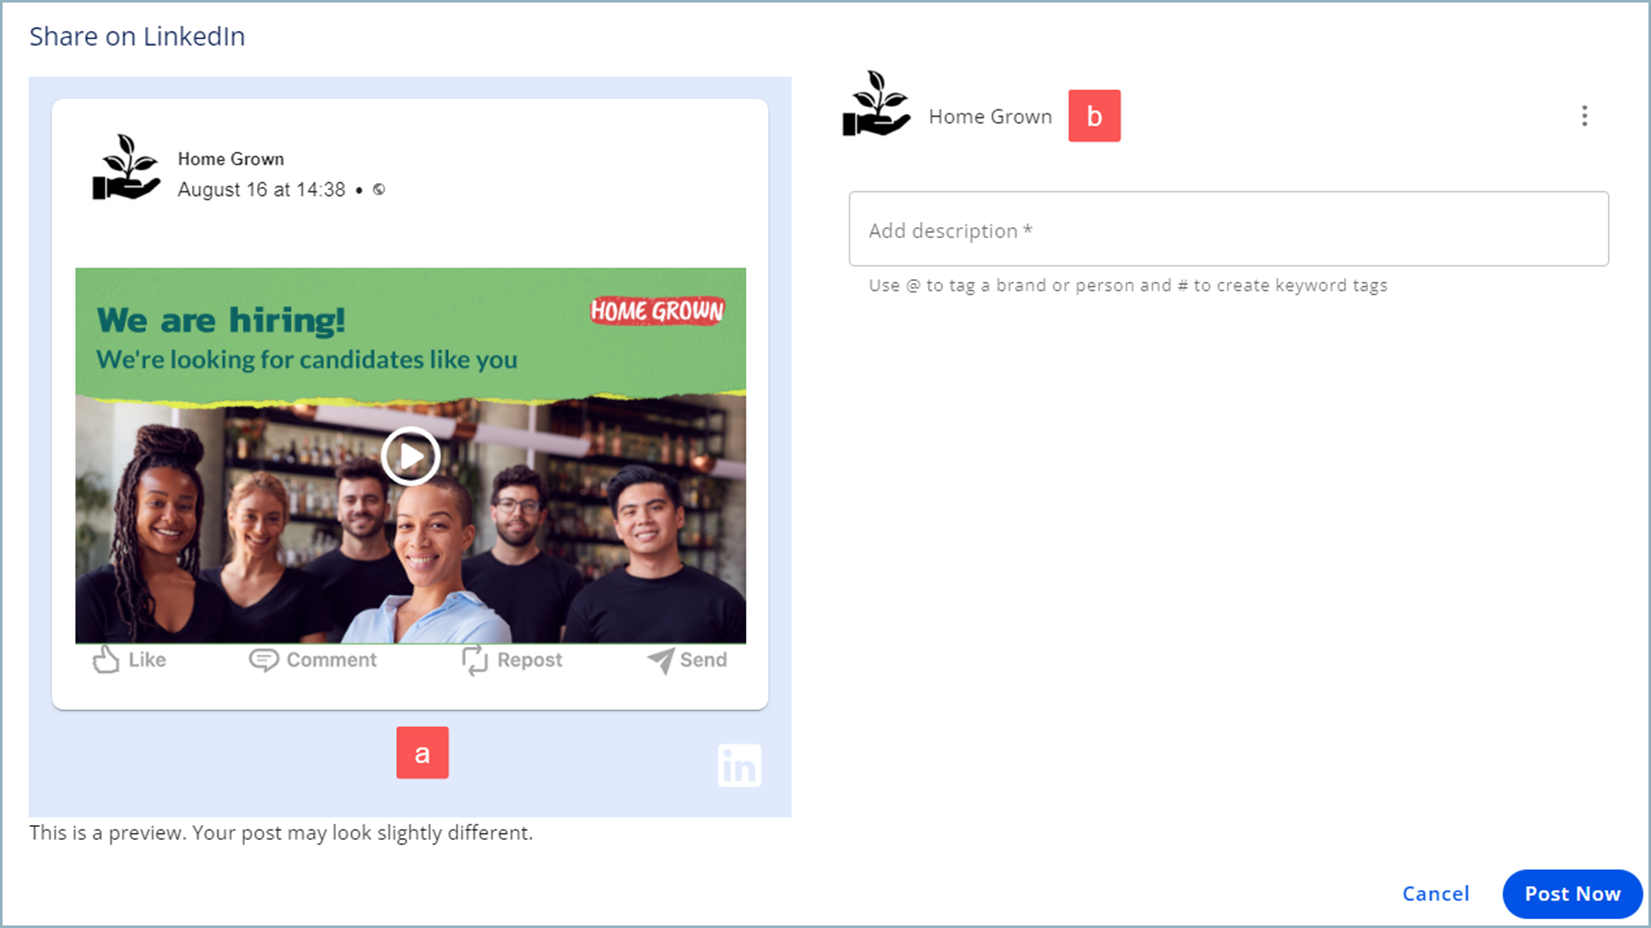
Task: Click the 'Comment' label in preview
Action: (332, 660)
